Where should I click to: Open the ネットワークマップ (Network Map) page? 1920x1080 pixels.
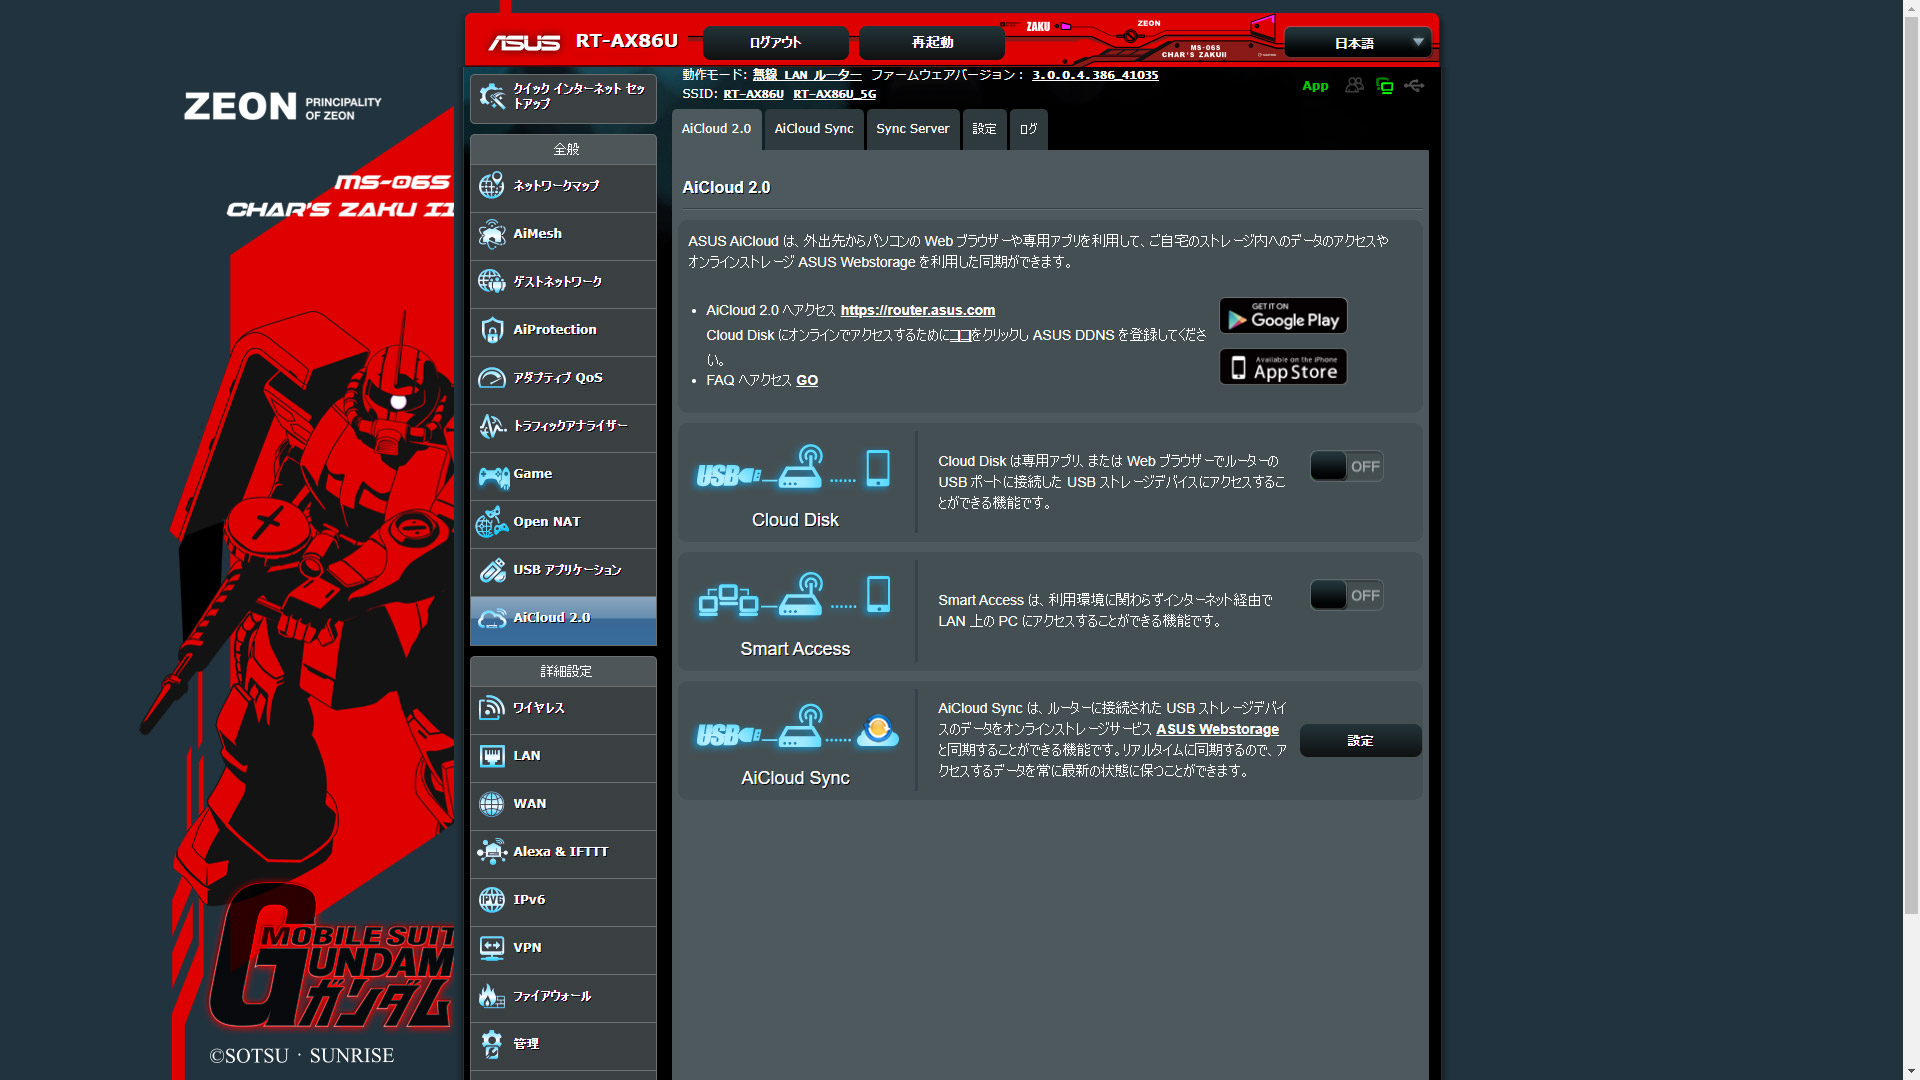tap(562, 187)
